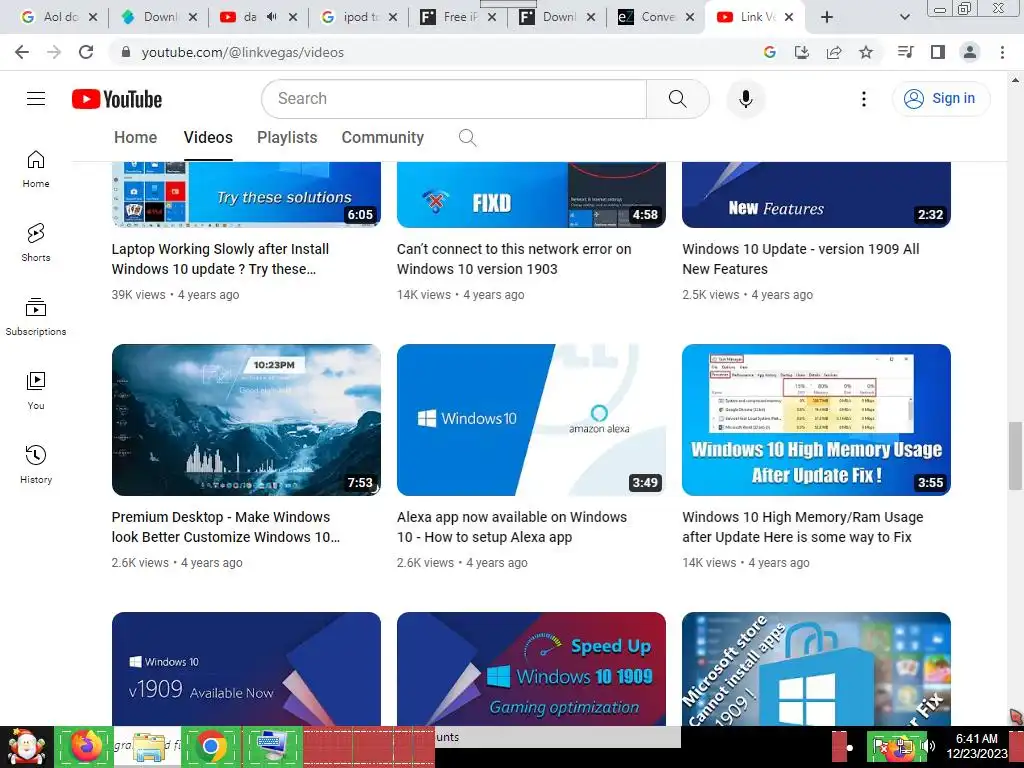Click the page vertical scrollbar thumb
Image resolution: width=1024 pixels, height=768 pixels.
[1015, 456]
